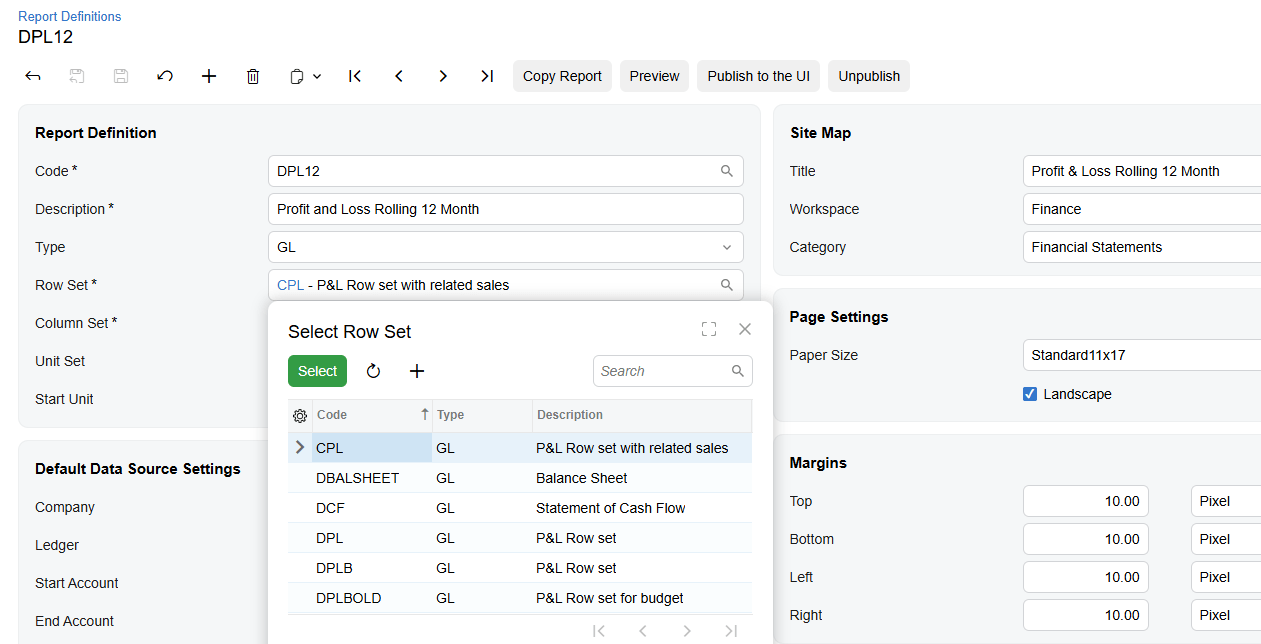Click the Category field Financial Statements
This screenshot has width=1261, height=644.
(1142, 247)
